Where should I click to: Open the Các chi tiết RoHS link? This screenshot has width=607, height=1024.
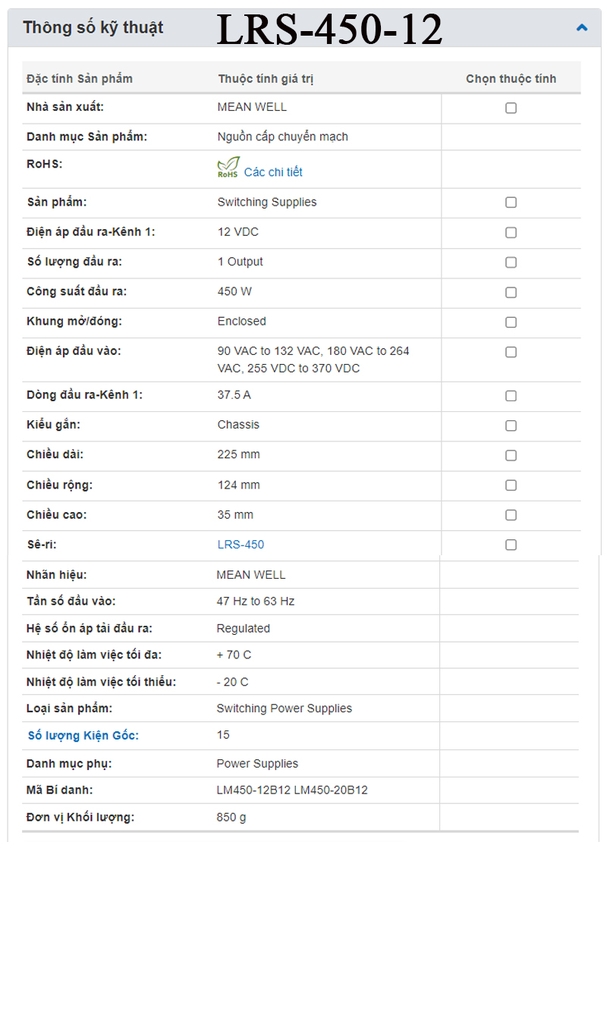[x=273, y=172]
